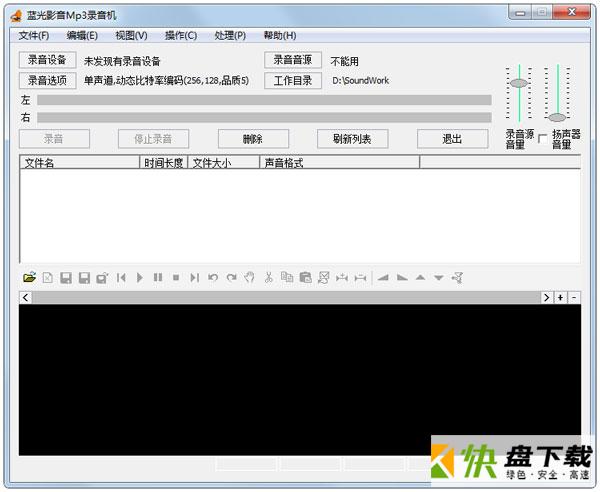Click the scissors cut icon

[269, 277]
